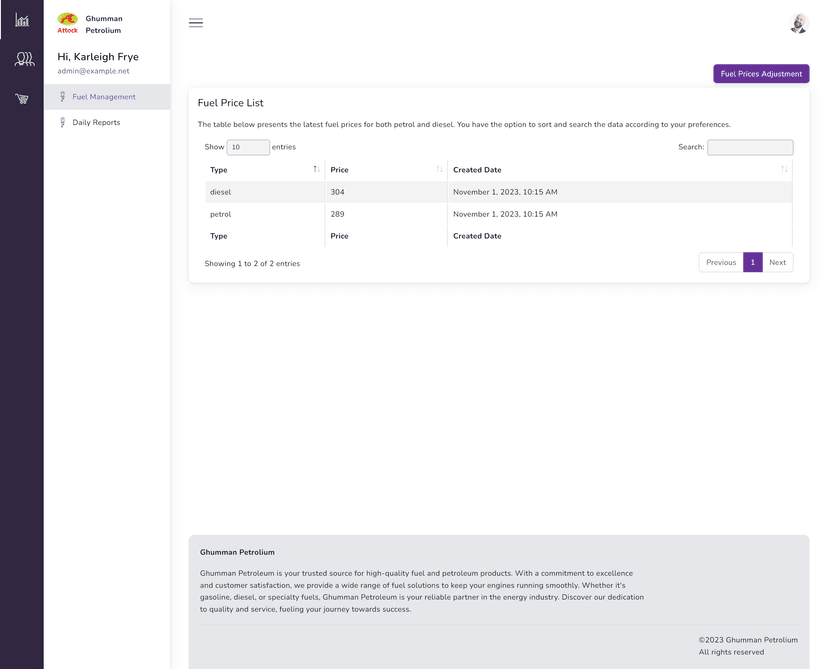Open the users section from the sidebar
The height and width of the screenshot is (669, 828).
(21, 58)
